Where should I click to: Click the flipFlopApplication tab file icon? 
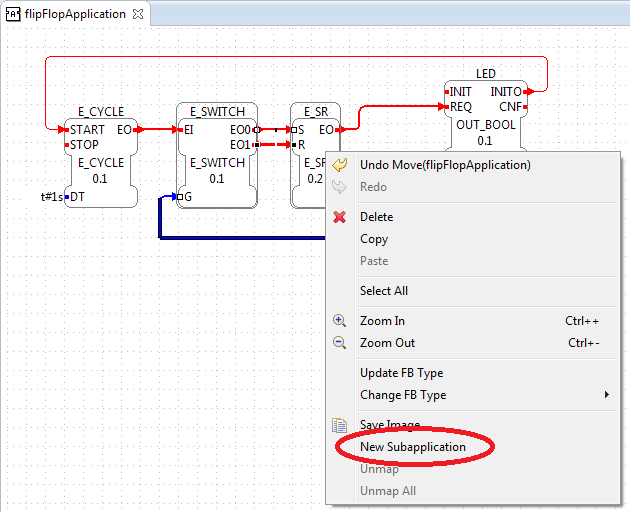[14, 14]
